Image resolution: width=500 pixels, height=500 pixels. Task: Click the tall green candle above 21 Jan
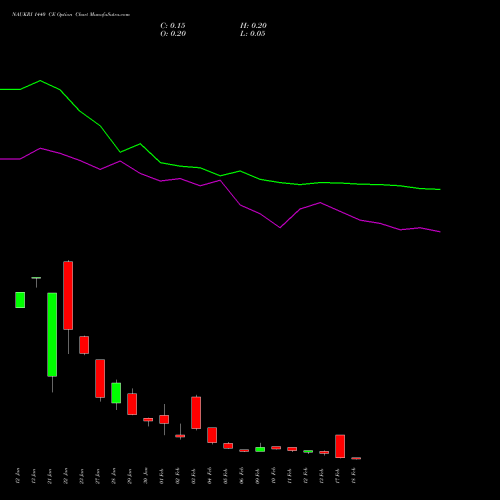tap(52, 335)
